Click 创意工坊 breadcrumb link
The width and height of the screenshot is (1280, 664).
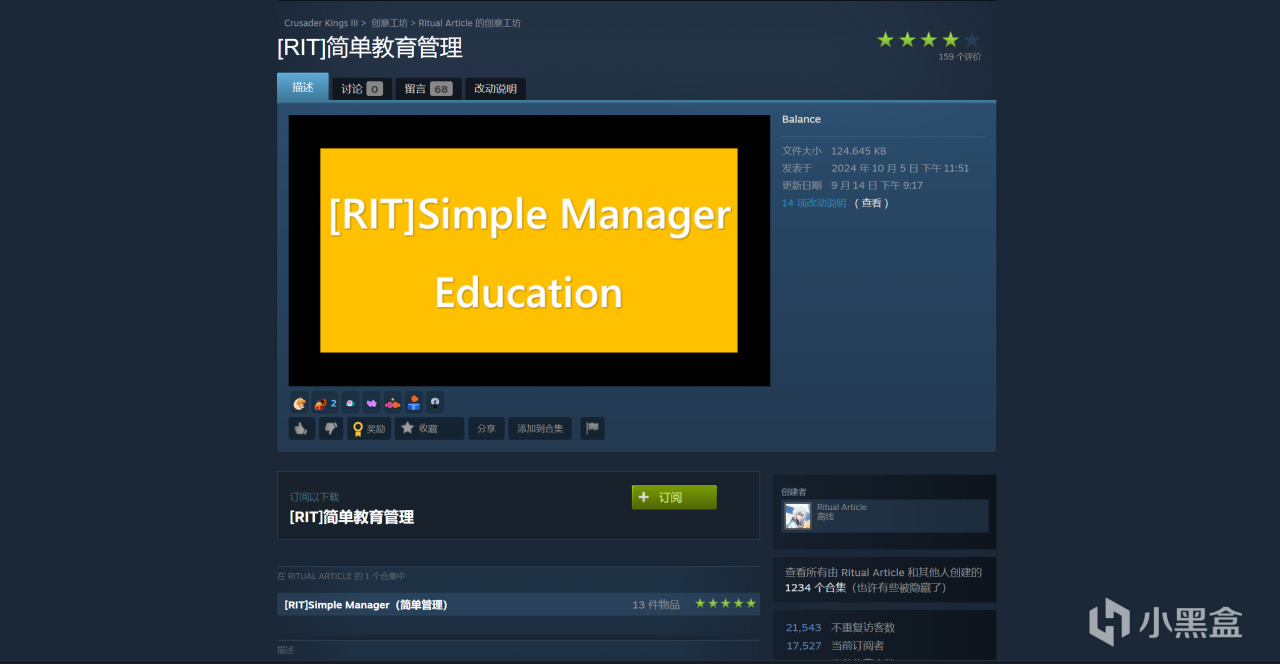387,23
